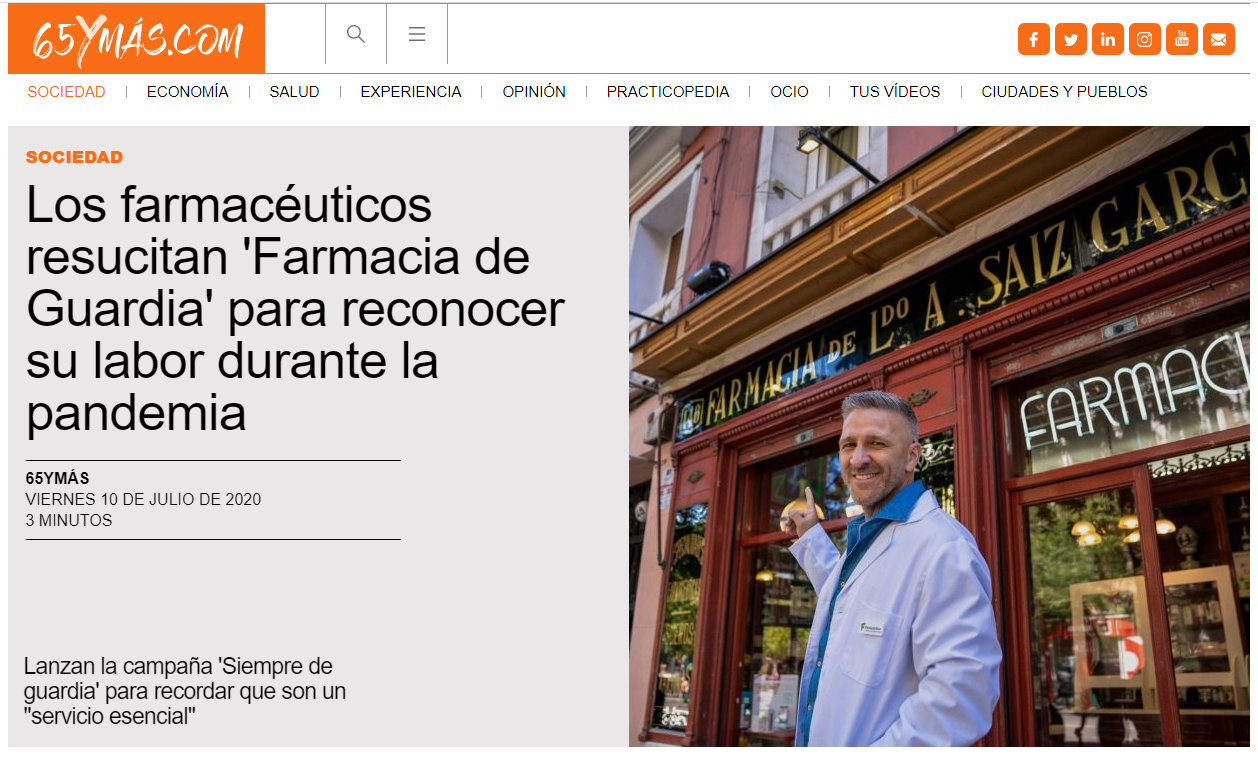
Task: Open the hamburger menu icon
Action: click(x=417, y=34)
